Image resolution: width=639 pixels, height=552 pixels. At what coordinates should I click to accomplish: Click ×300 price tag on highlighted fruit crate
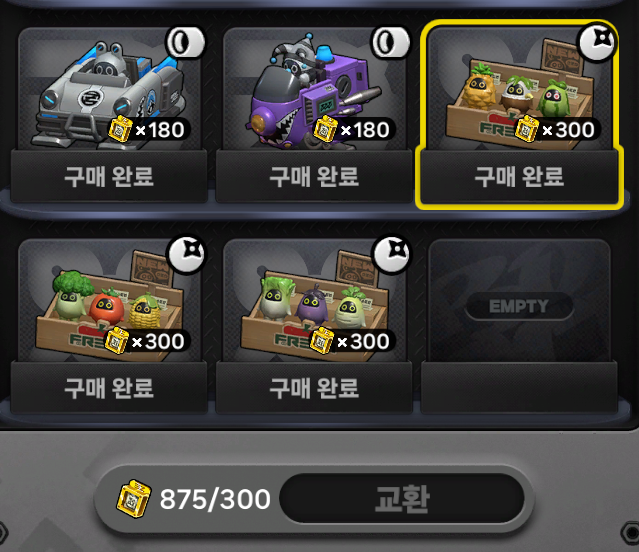click(x=557, y=130)
